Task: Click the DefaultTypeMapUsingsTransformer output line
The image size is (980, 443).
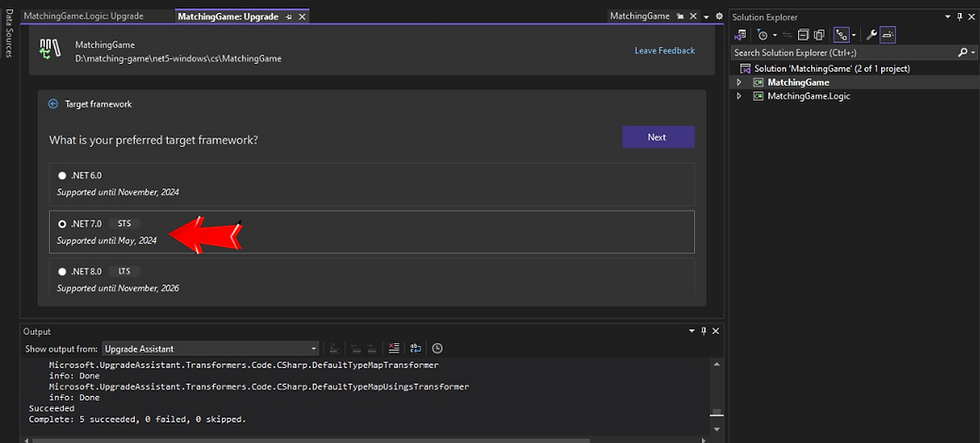Action: [259, 387]
